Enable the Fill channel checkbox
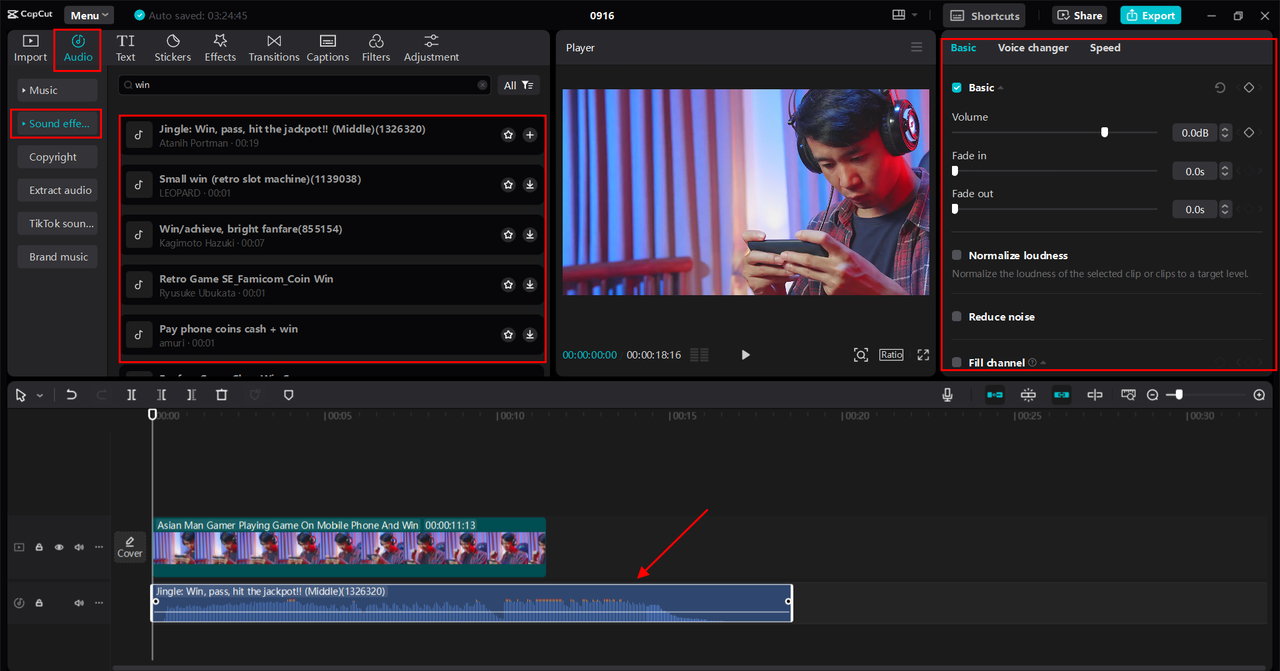 pyautogui.click(x=957, y=362)
